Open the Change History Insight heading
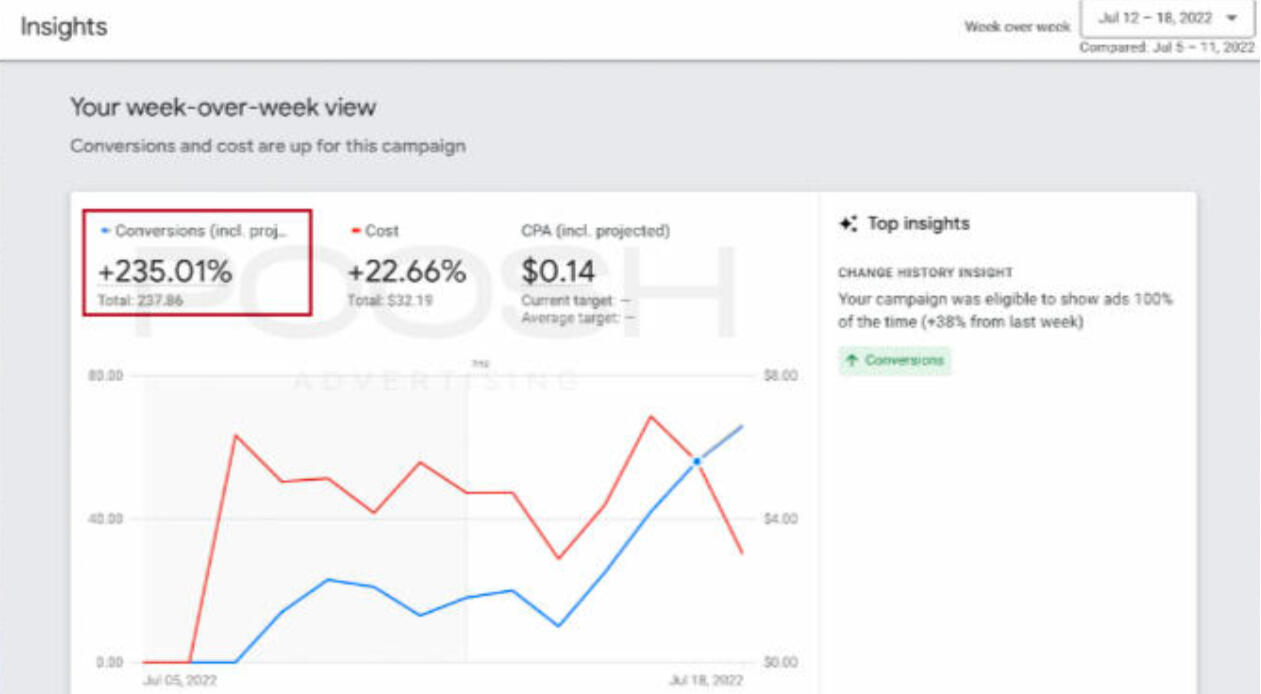The image size is (1261, 694). (925, 272)
